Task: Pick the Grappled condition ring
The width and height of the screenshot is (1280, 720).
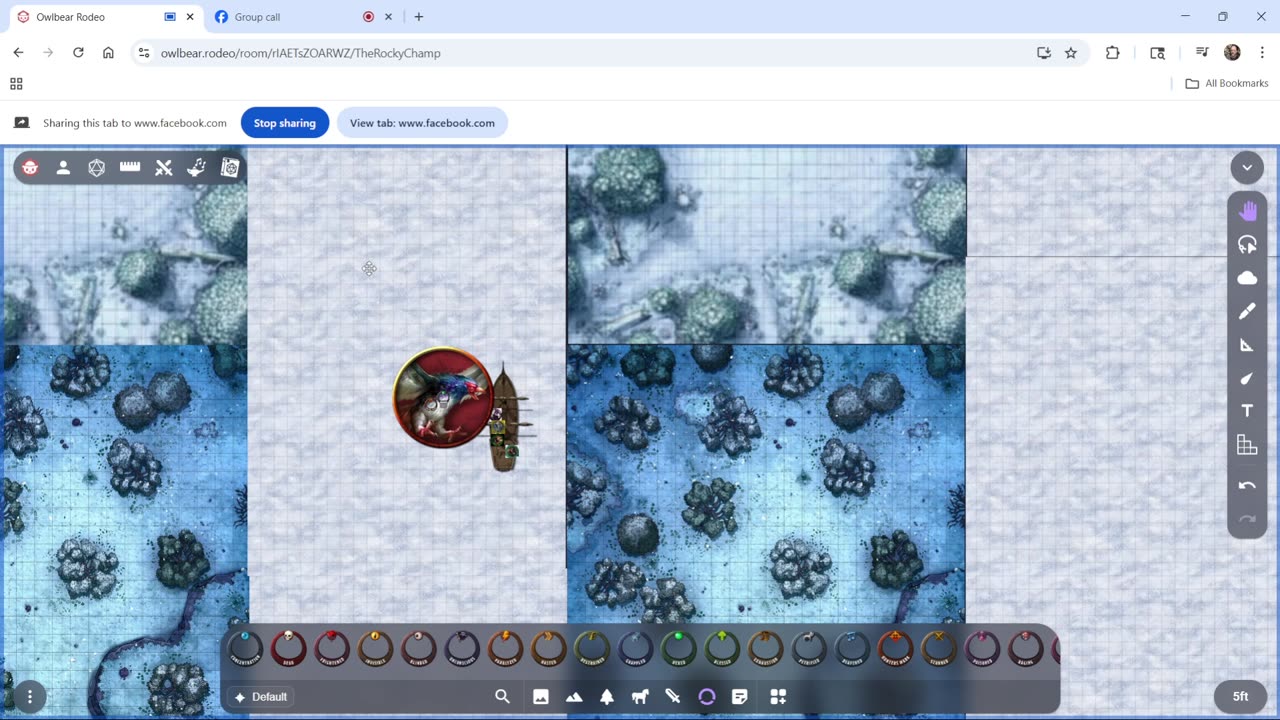Action: tap(635, 649)
